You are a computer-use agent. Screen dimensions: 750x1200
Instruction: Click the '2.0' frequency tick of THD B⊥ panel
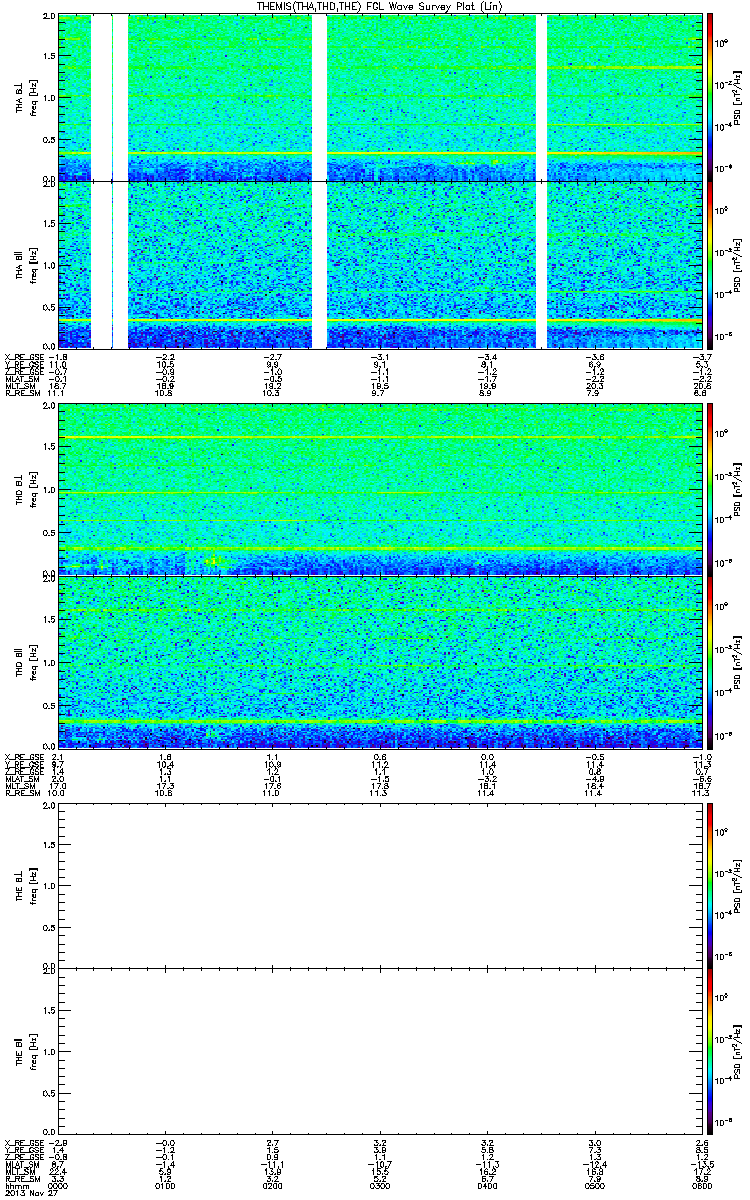[x=49, y=407]
